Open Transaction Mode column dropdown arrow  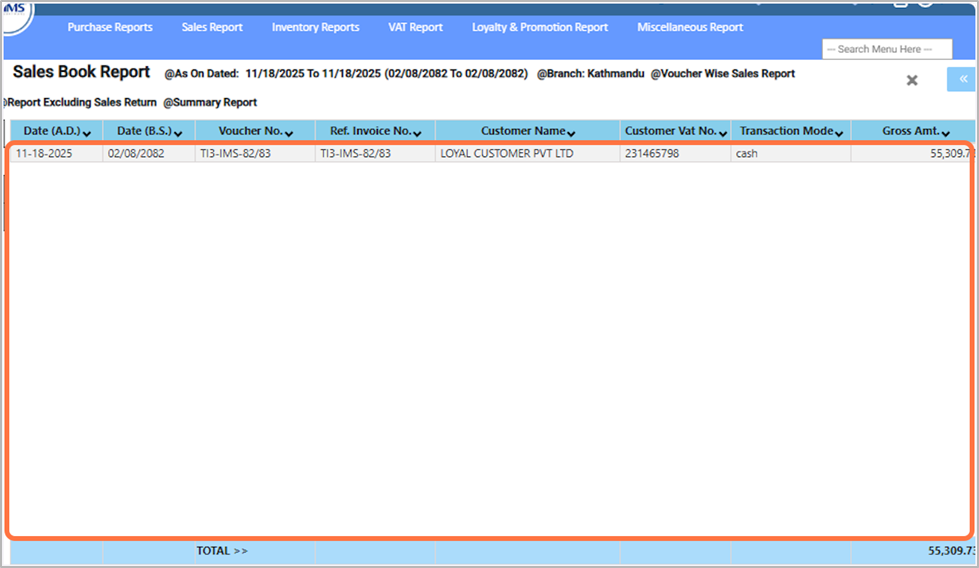tap(840, 133)
